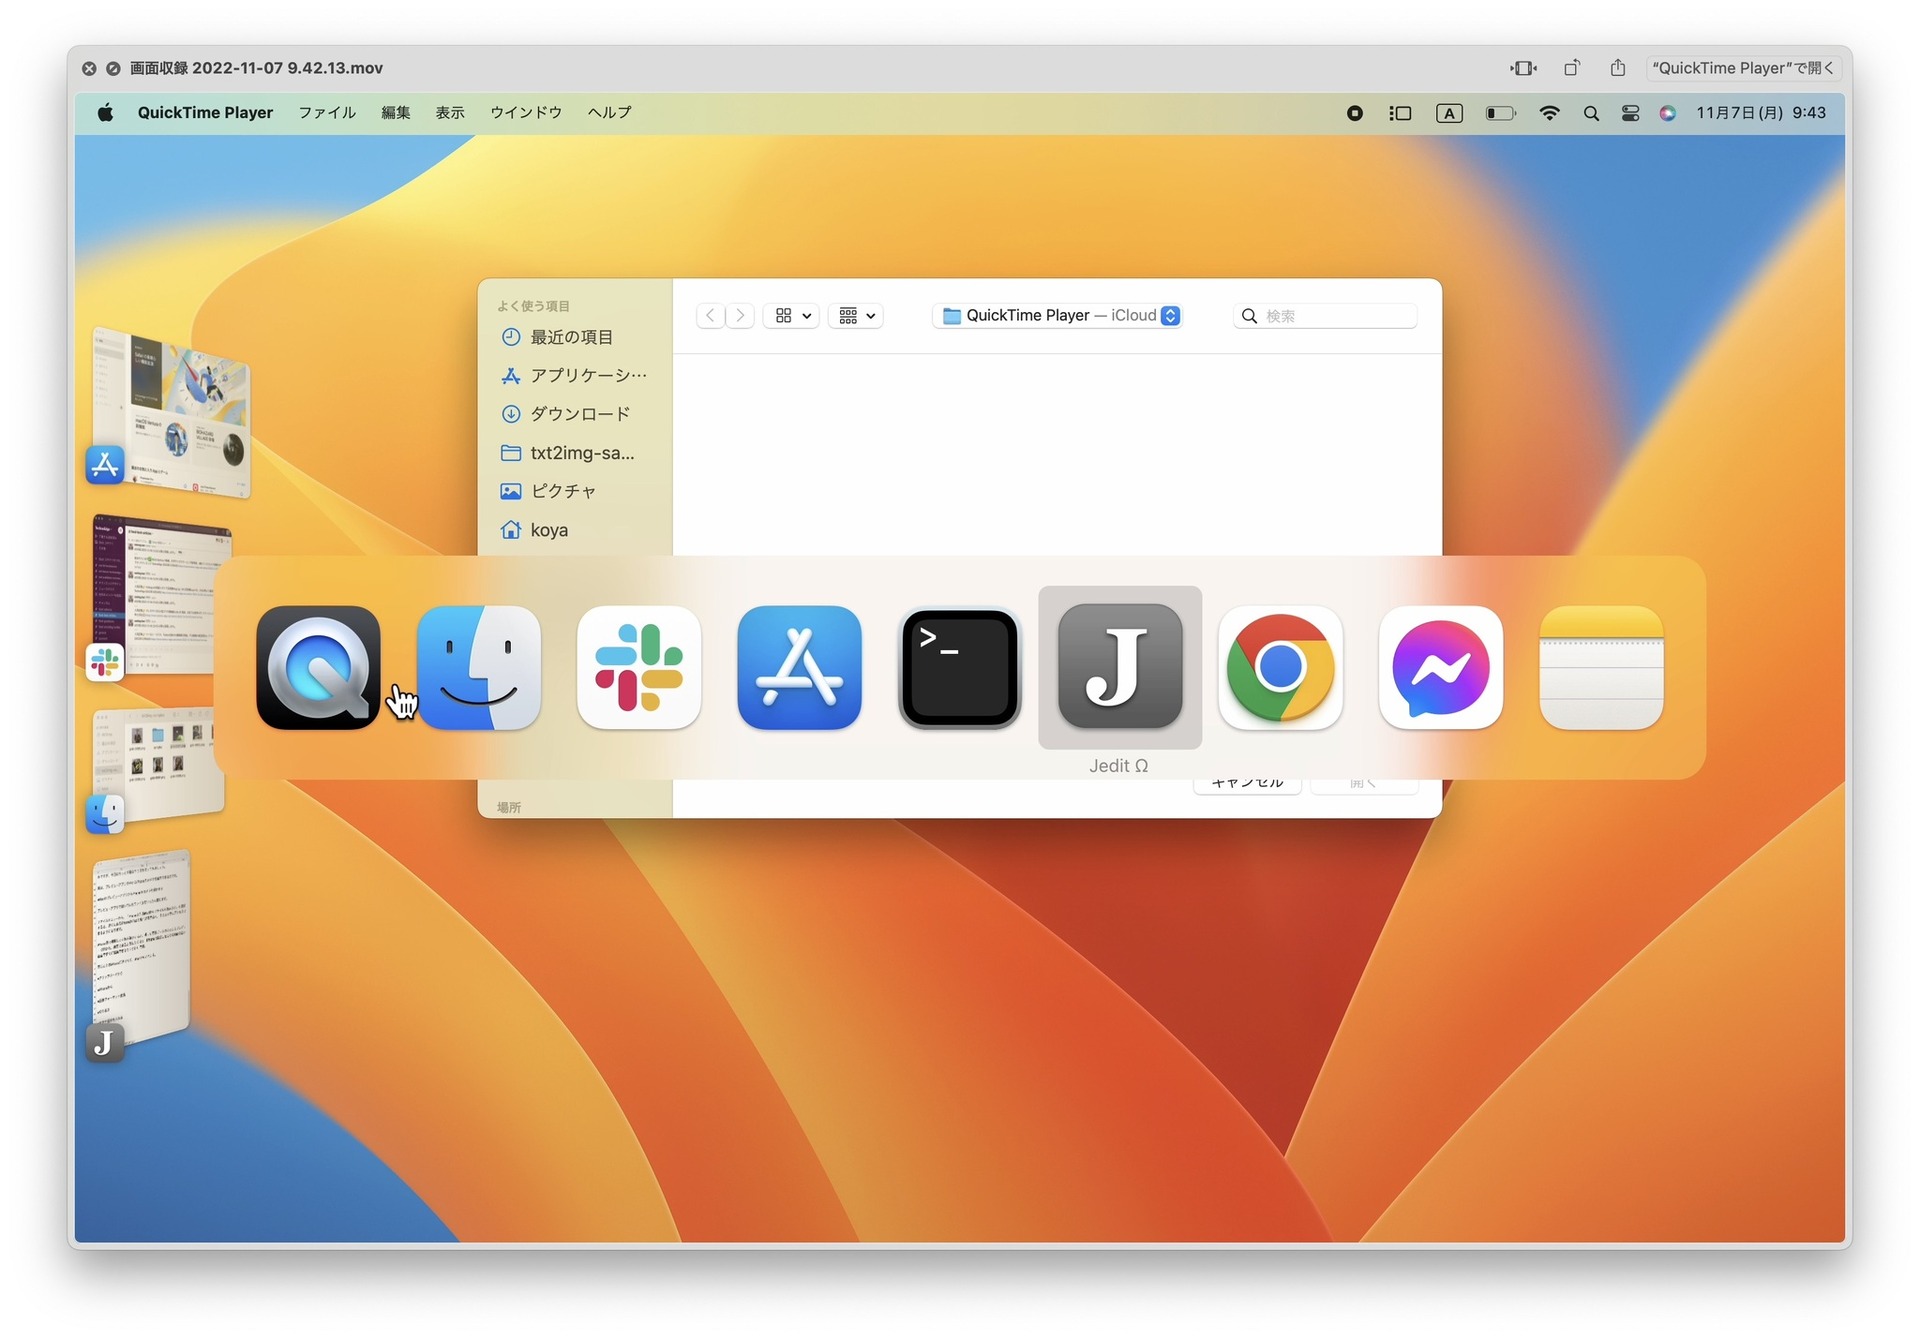Open the QuickTime Player — iCloud folder dropdown
1920x1339 pixels.
tap(1057, 315)
